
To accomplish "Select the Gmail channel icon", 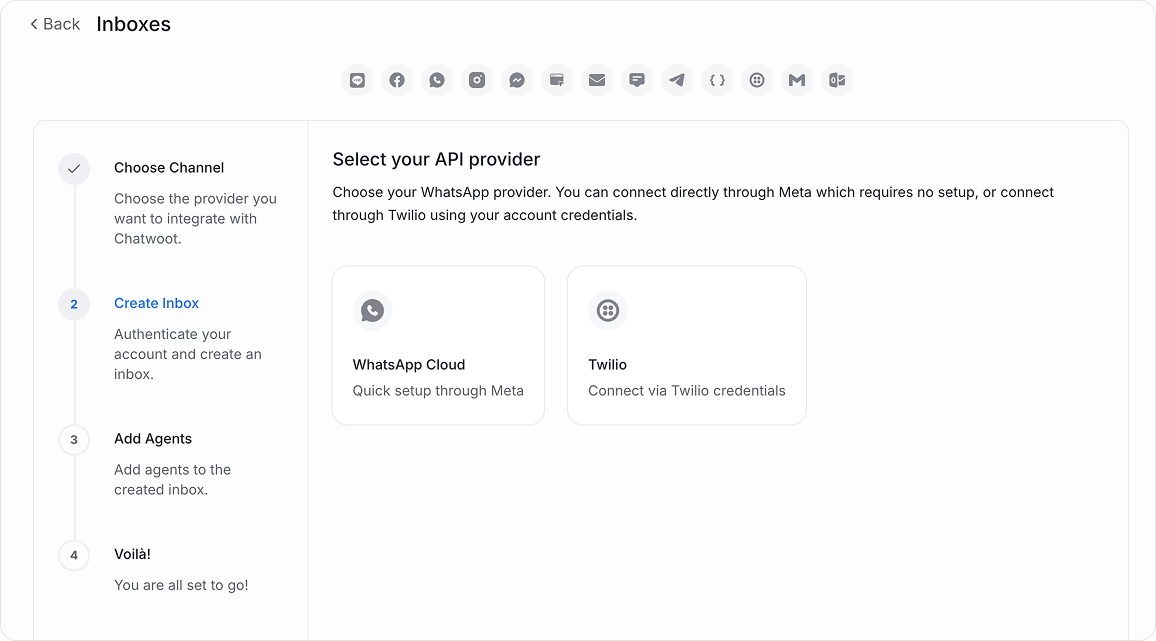I will (797, 80).
